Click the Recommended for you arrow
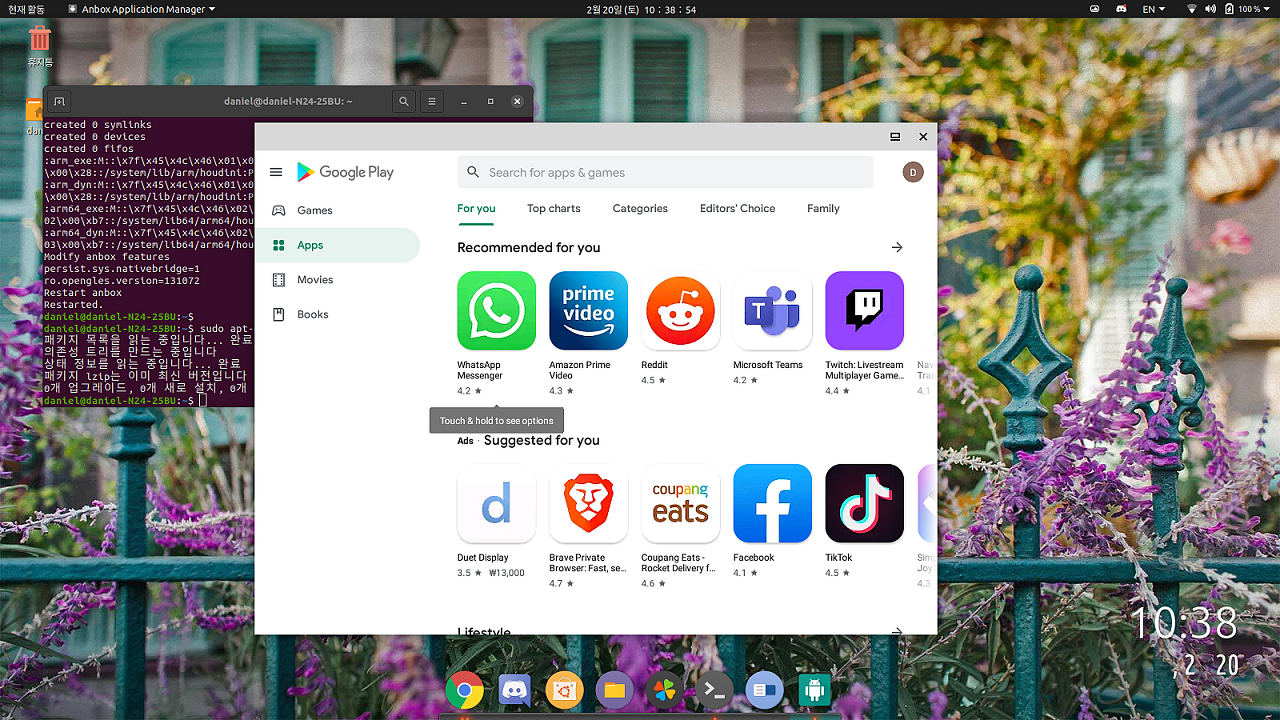 [x=897, y=247]
